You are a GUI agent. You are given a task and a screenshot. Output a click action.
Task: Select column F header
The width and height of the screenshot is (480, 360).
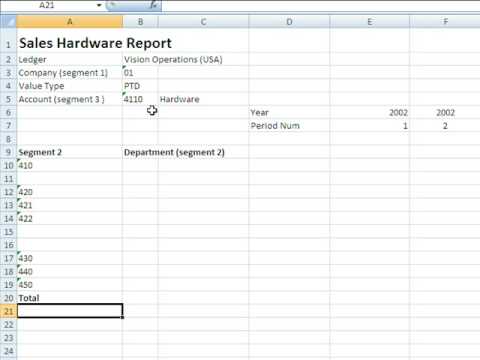click(x=445, y=22)
